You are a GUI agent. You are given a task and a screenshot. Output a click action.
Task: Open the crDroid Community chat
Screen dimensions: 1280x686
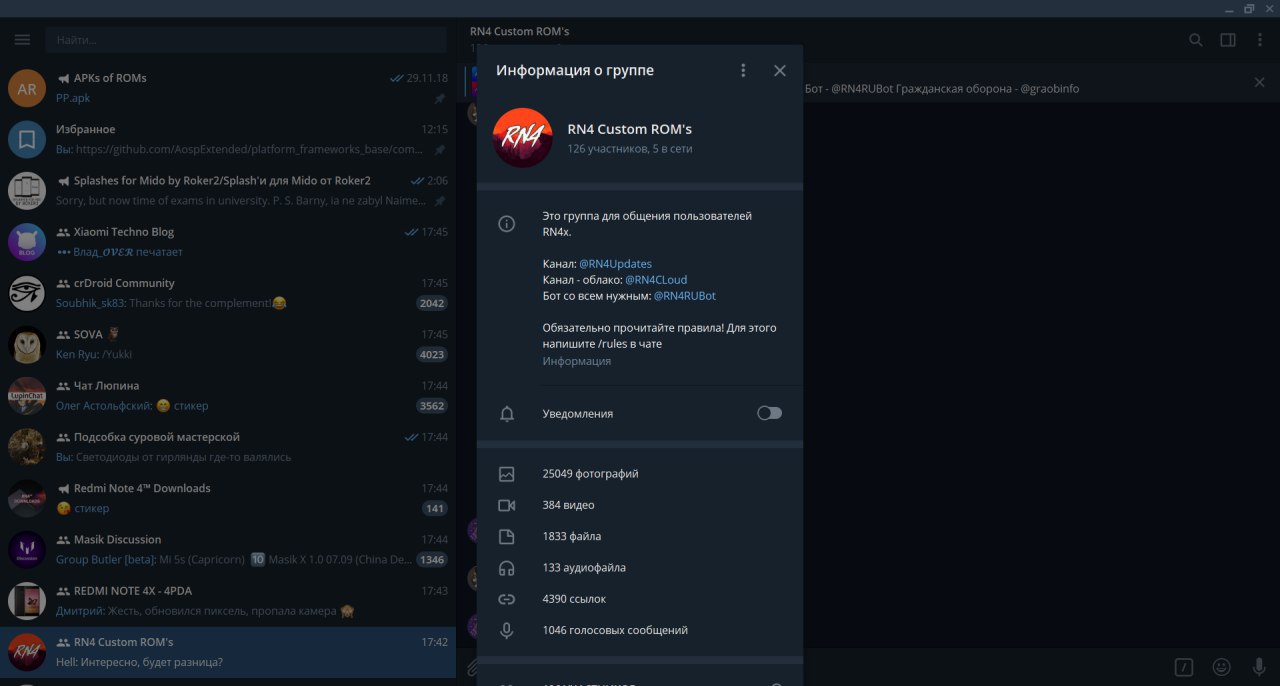[x=228, y=293]
